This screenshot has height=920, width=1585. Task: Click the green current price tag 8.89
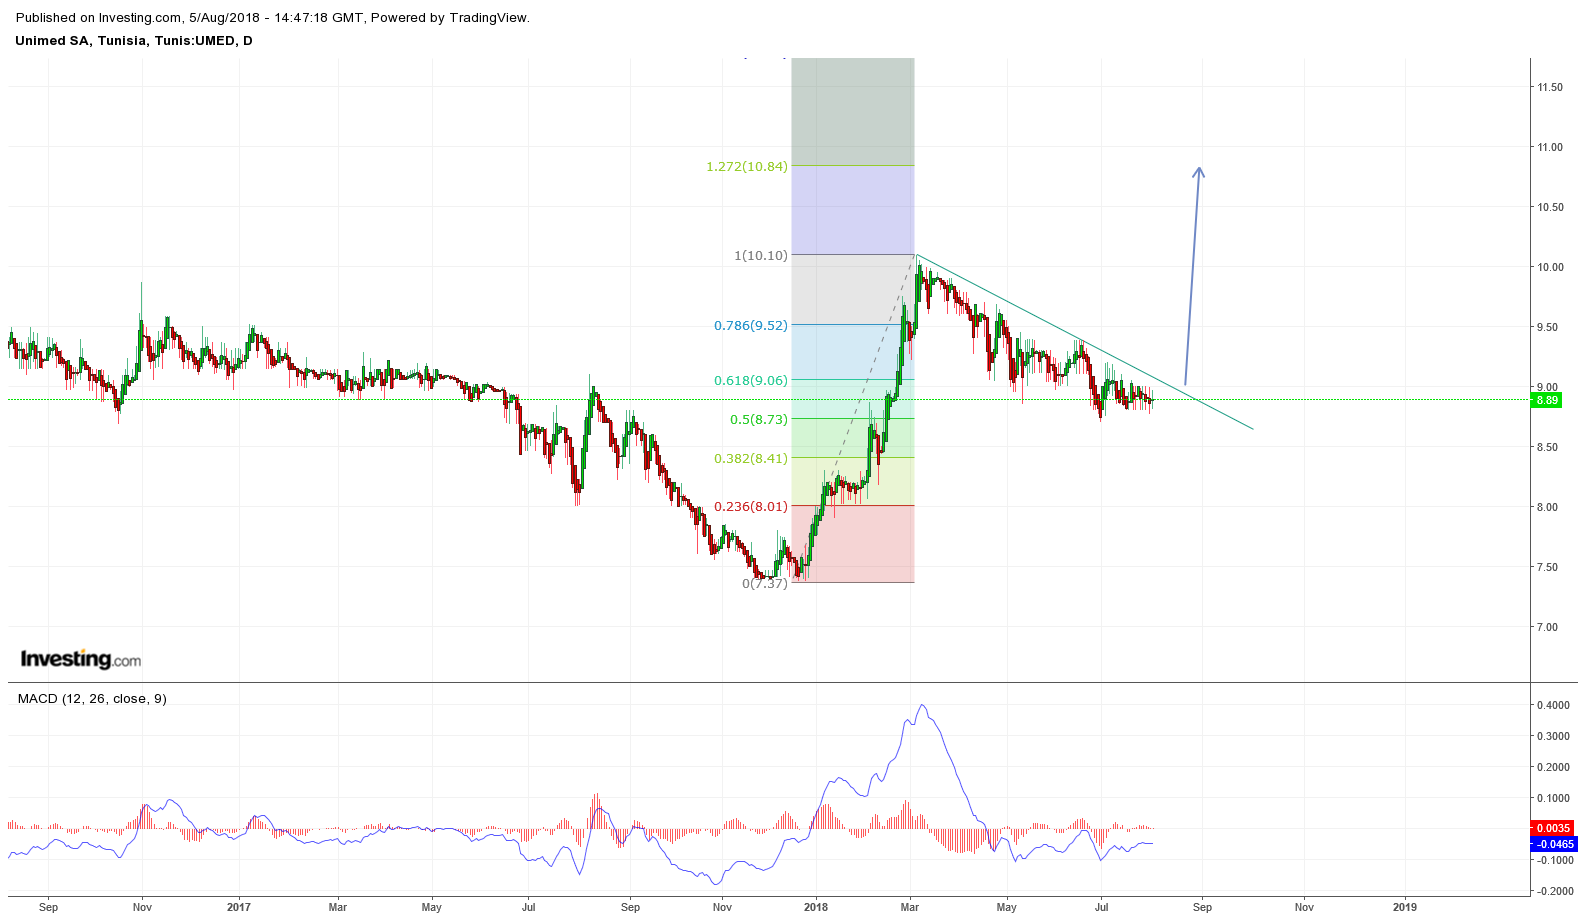1547,400
